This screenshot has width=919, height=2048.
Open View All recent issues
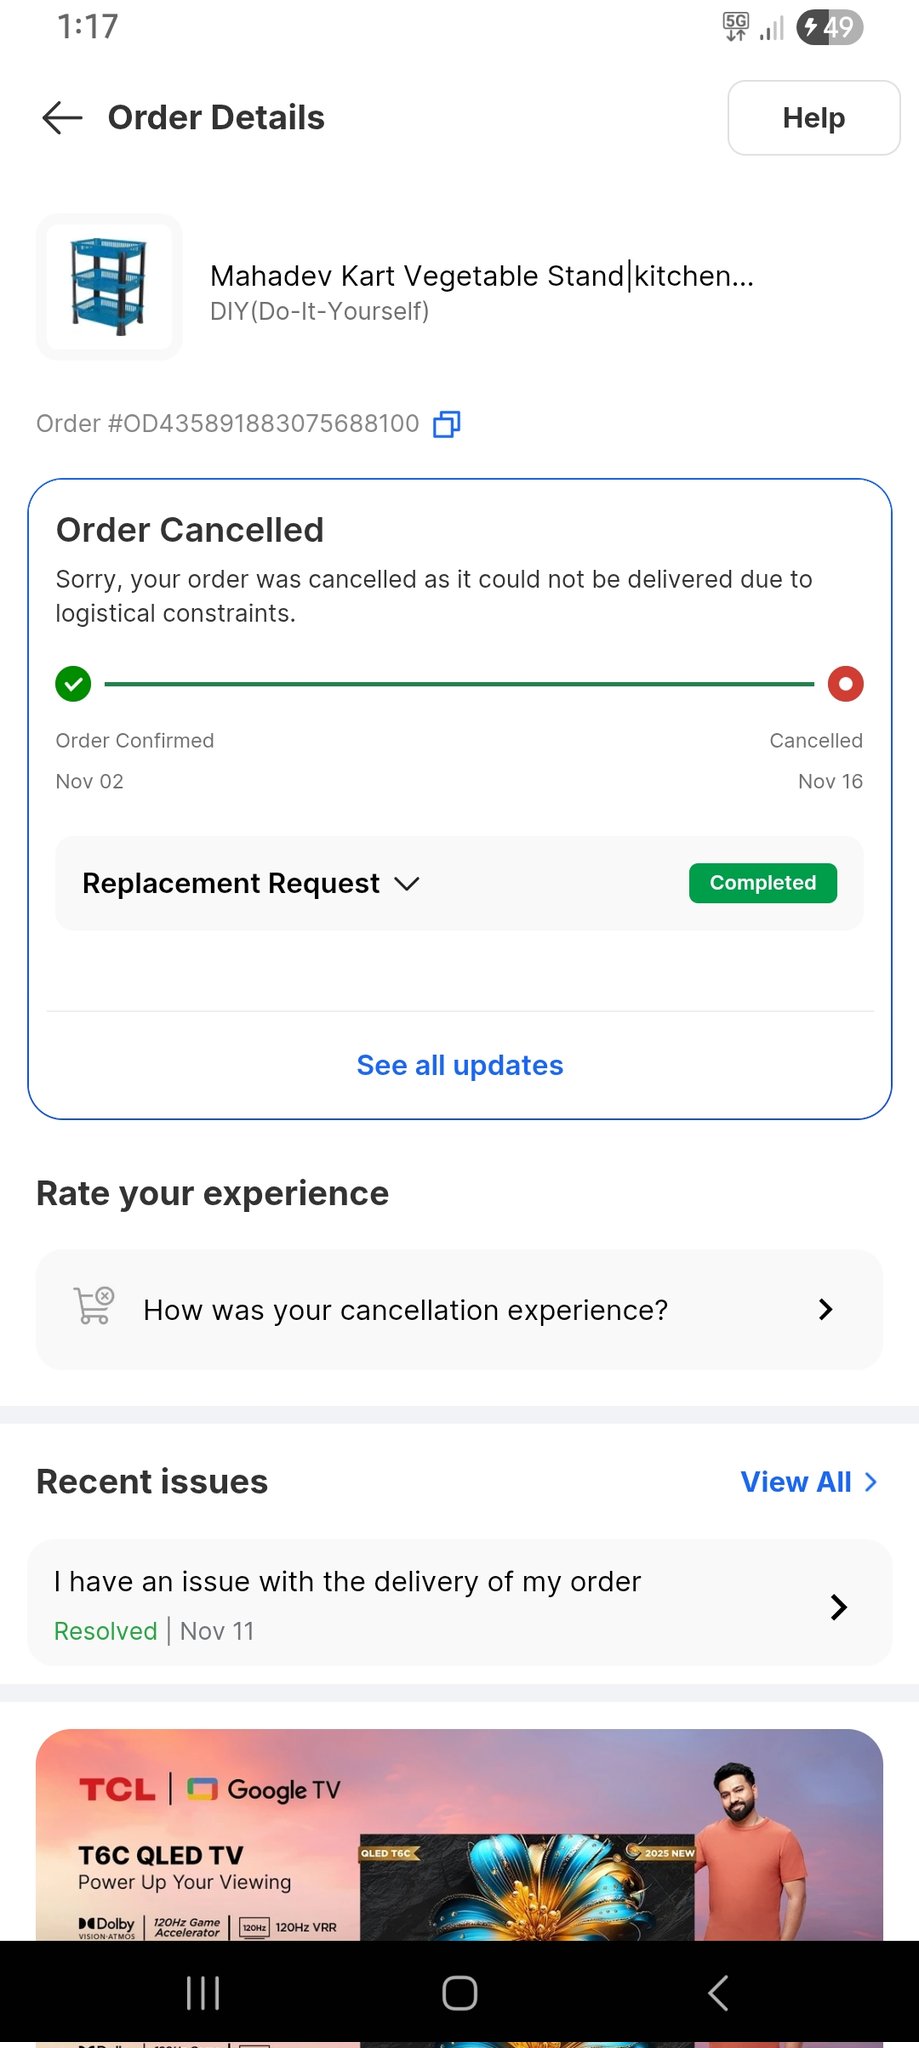(808, 1482)
